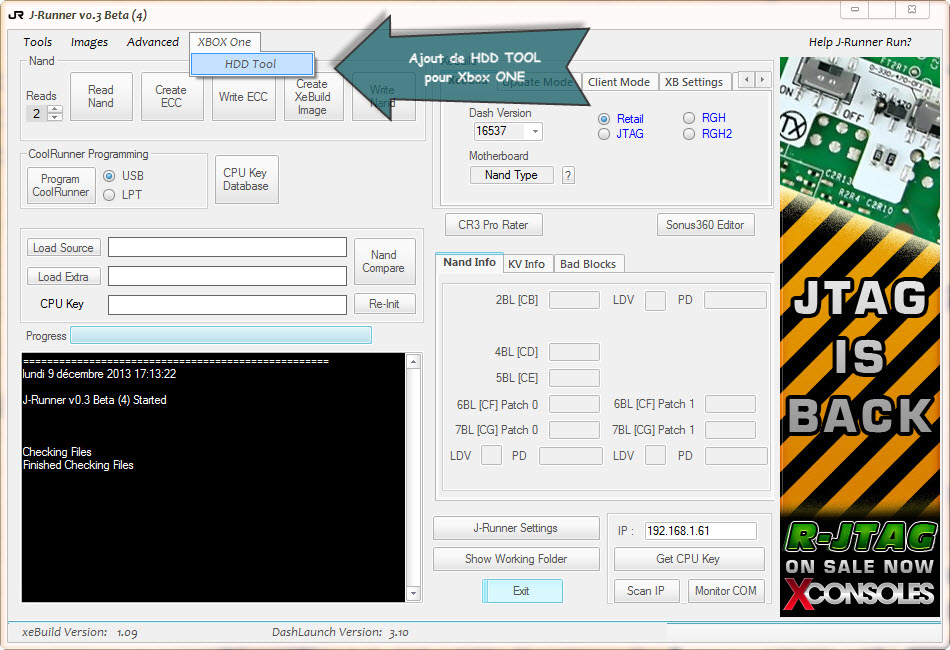
Task: Open the Images menu
Action: click(89, 42)
